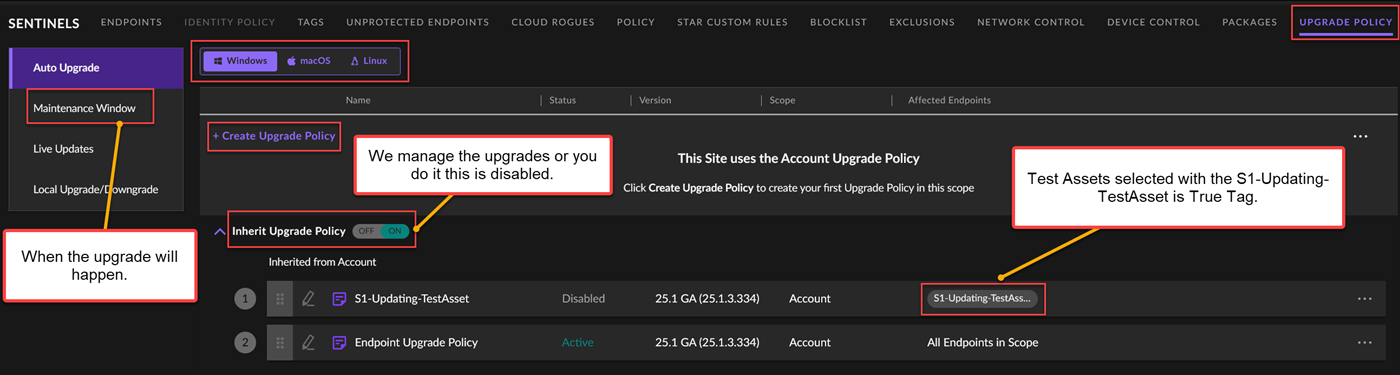The height and width of the screenshot is (375, 1400).
Task: Click the Create Upgrade Policy link
Action: pyautogui.click(x=273, y=136)
